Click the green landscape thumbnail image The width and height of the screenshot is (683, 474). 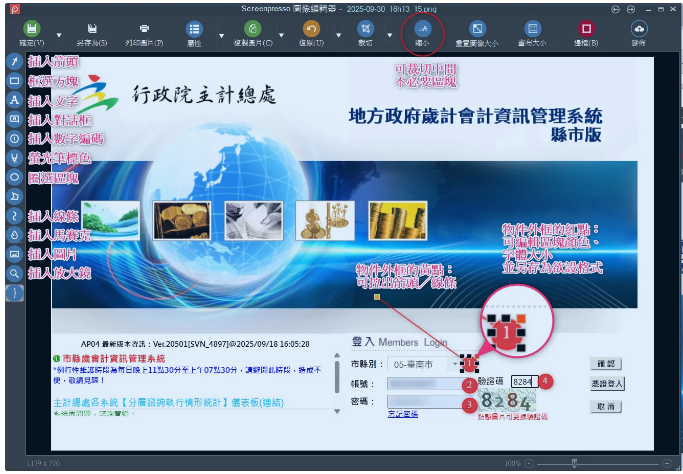coord(111,220)
